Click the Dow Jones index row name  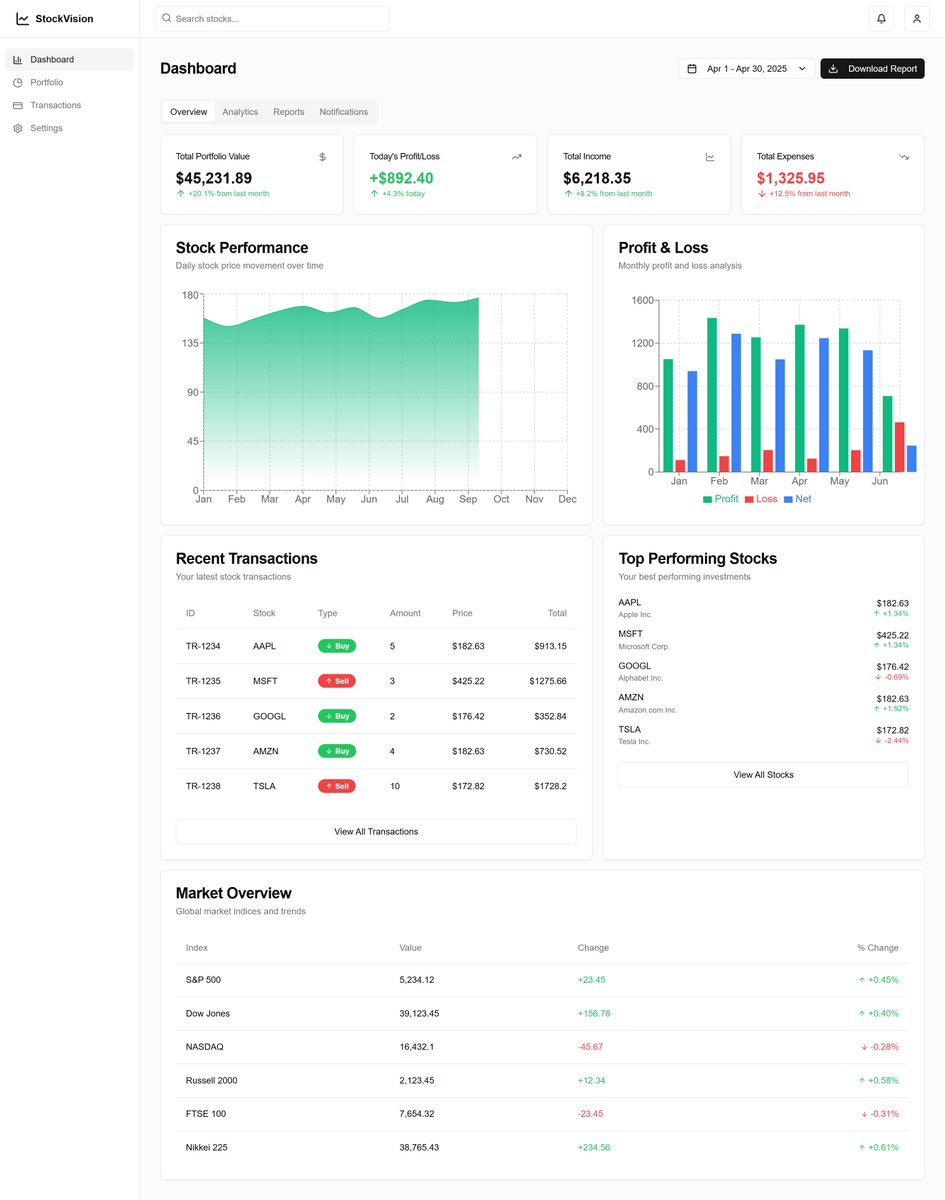coord(208,1013)
